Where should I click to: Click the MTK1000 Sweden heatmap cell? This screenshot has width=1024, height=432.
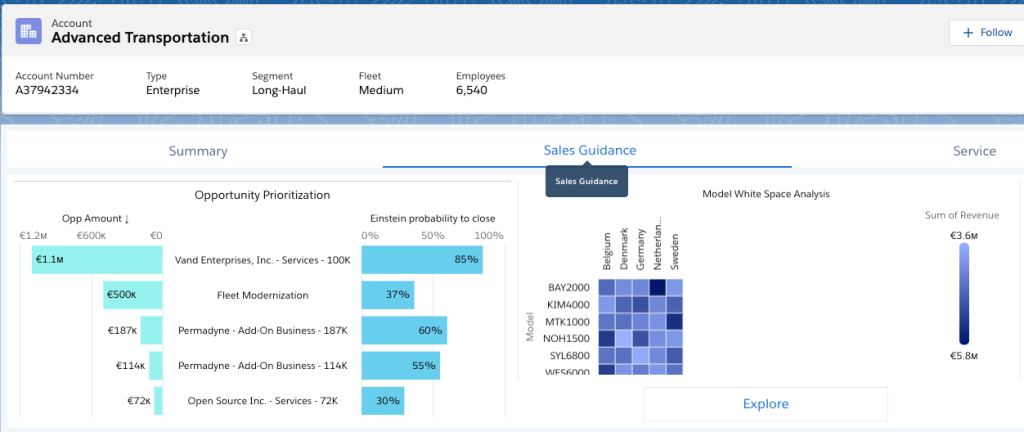click(x=675, y=321)
